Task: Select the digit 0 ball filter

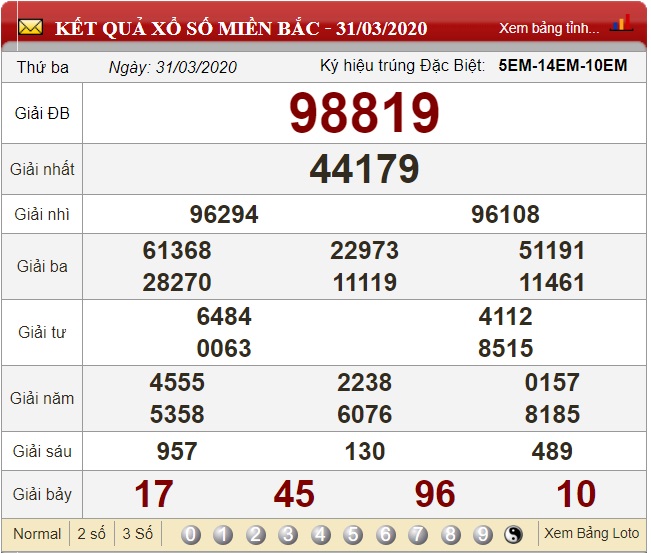Action: pos(191,534)
